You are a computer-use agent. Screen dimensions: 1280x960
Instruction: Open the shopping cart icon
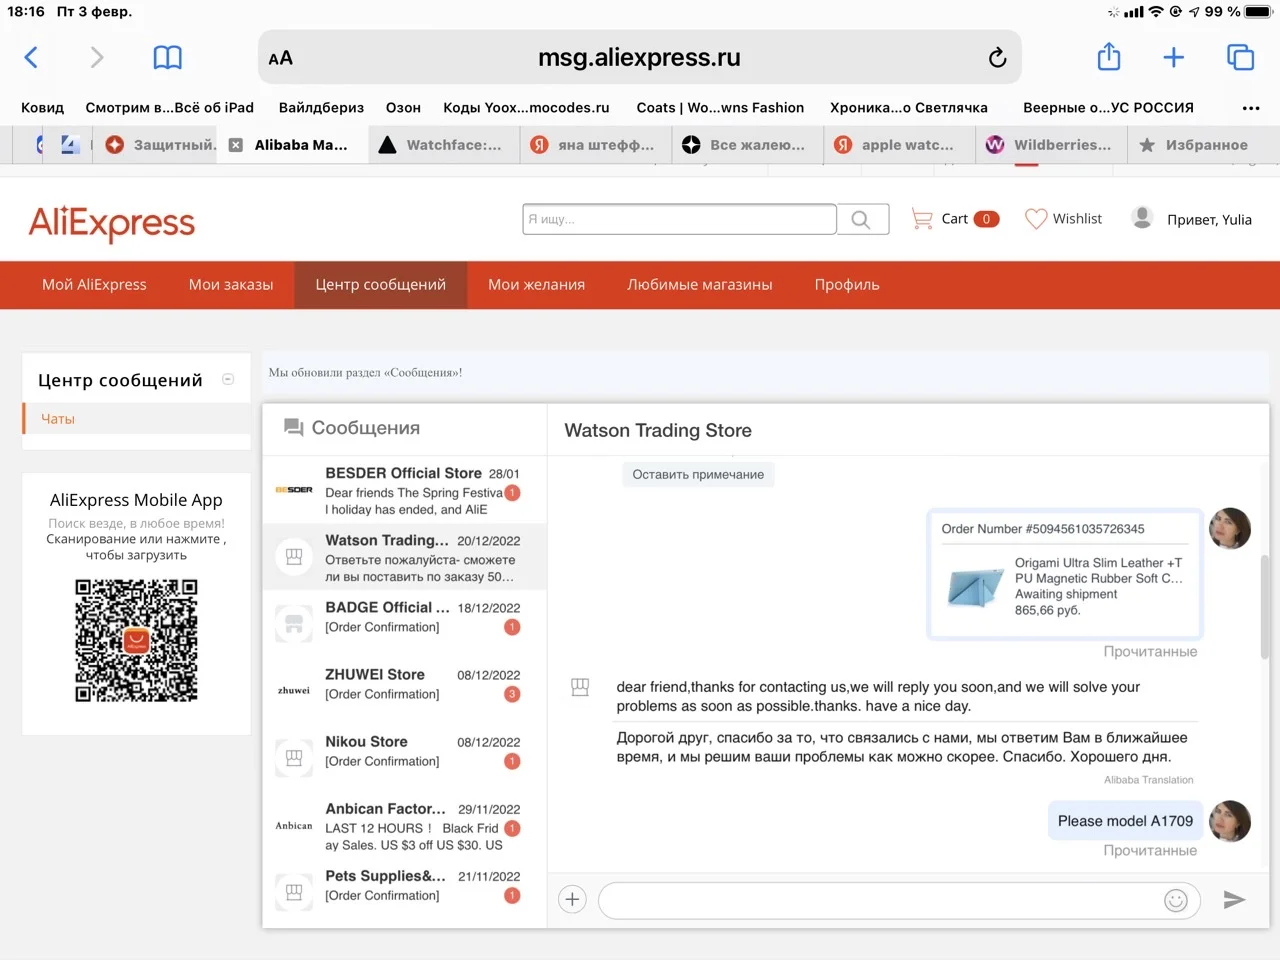point(921,218)
